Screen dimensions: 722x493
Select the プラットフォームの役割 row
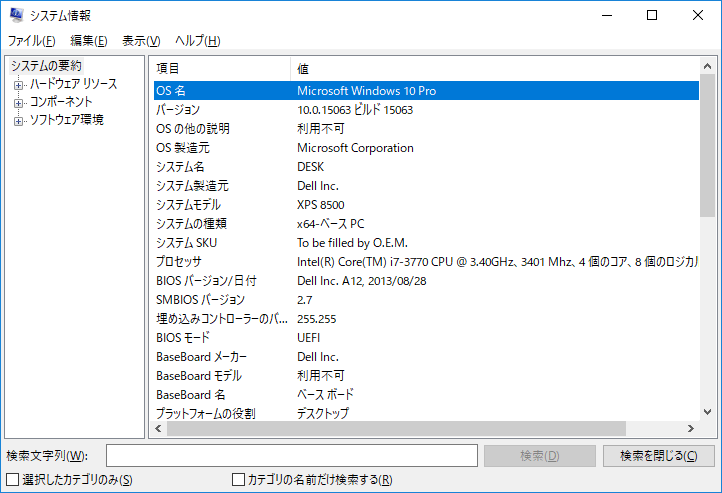coord(426,413)
